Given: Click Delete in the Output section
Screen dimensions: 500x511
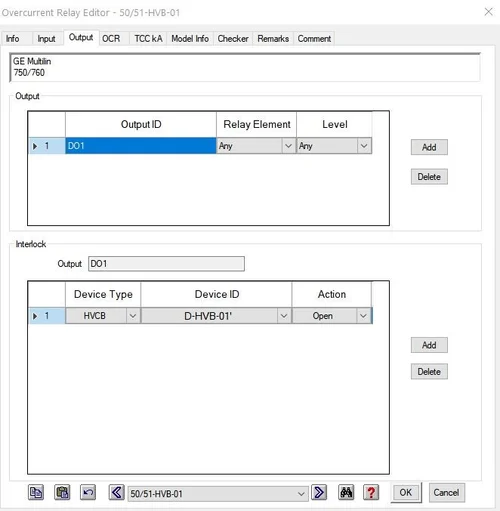Looking at the screenshot, I should (429, 177).
